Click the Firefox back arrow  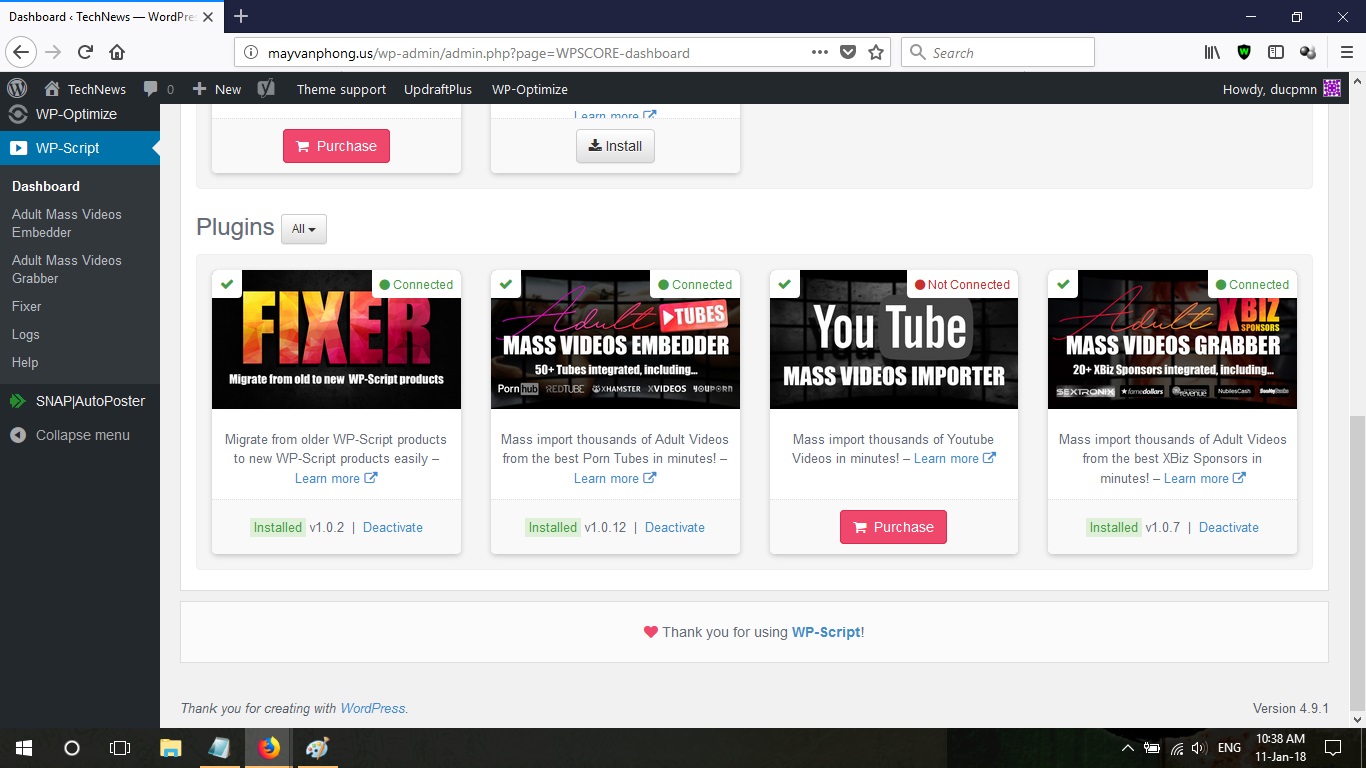tap(21, 52)
